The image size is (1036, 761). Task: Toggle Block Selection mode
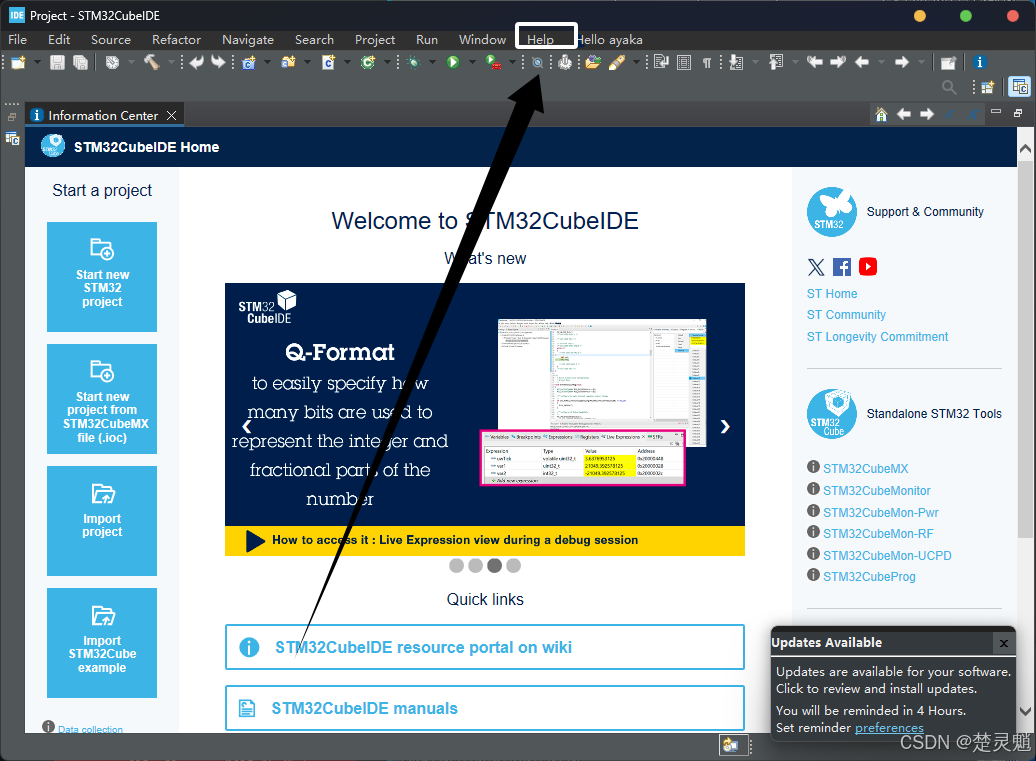(x=684, y=62)
